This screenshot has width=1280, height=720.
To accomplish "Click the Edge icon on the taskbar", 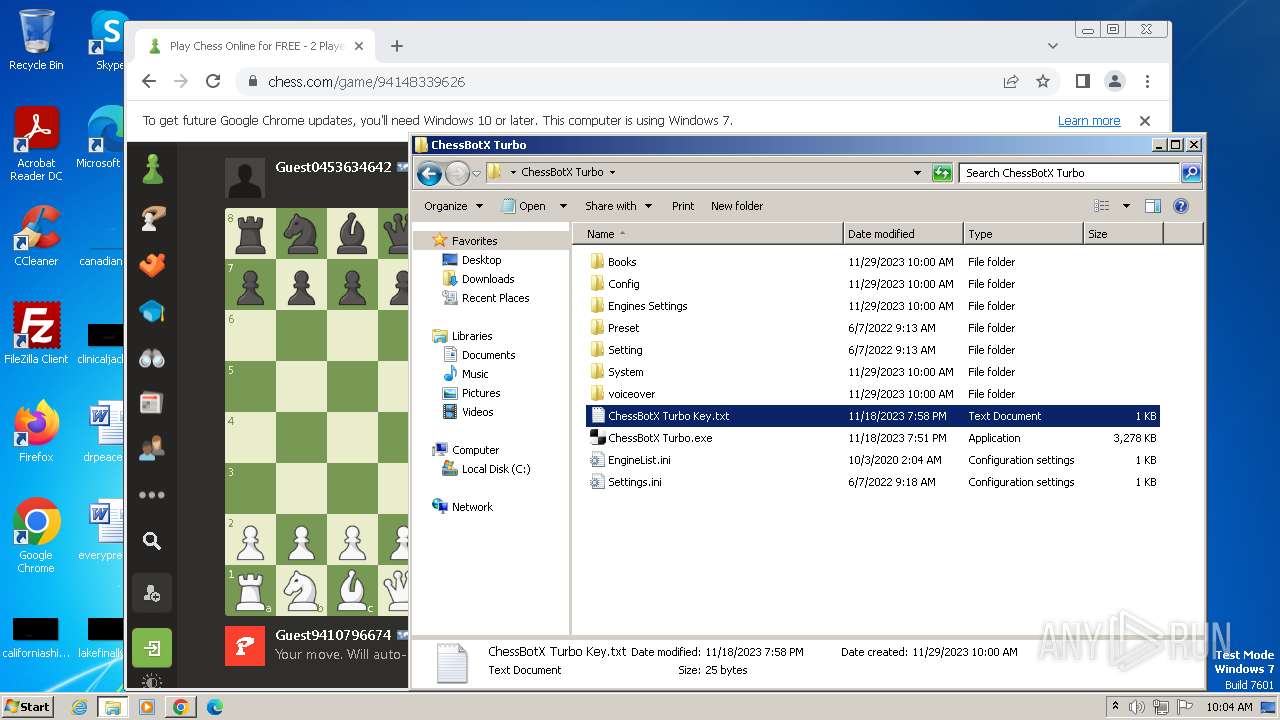I will pos(214,706).
